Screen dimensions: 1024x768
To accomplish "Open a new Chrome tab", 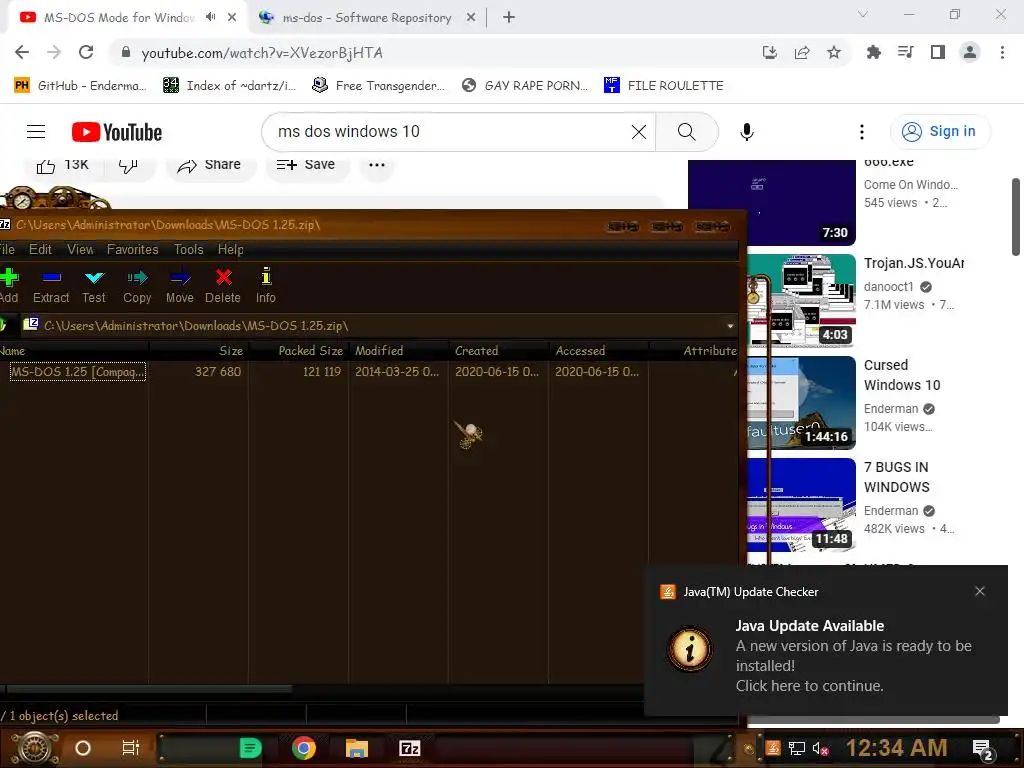I will pyautogui.click(x=509, y=18).
